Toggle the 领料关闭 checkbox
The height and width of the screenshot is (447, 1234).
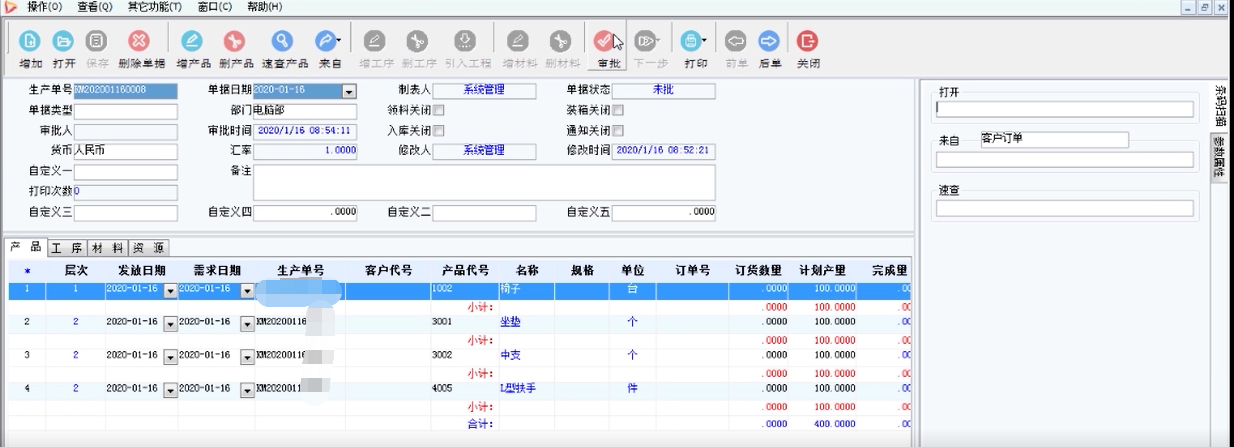pos(438,111)
